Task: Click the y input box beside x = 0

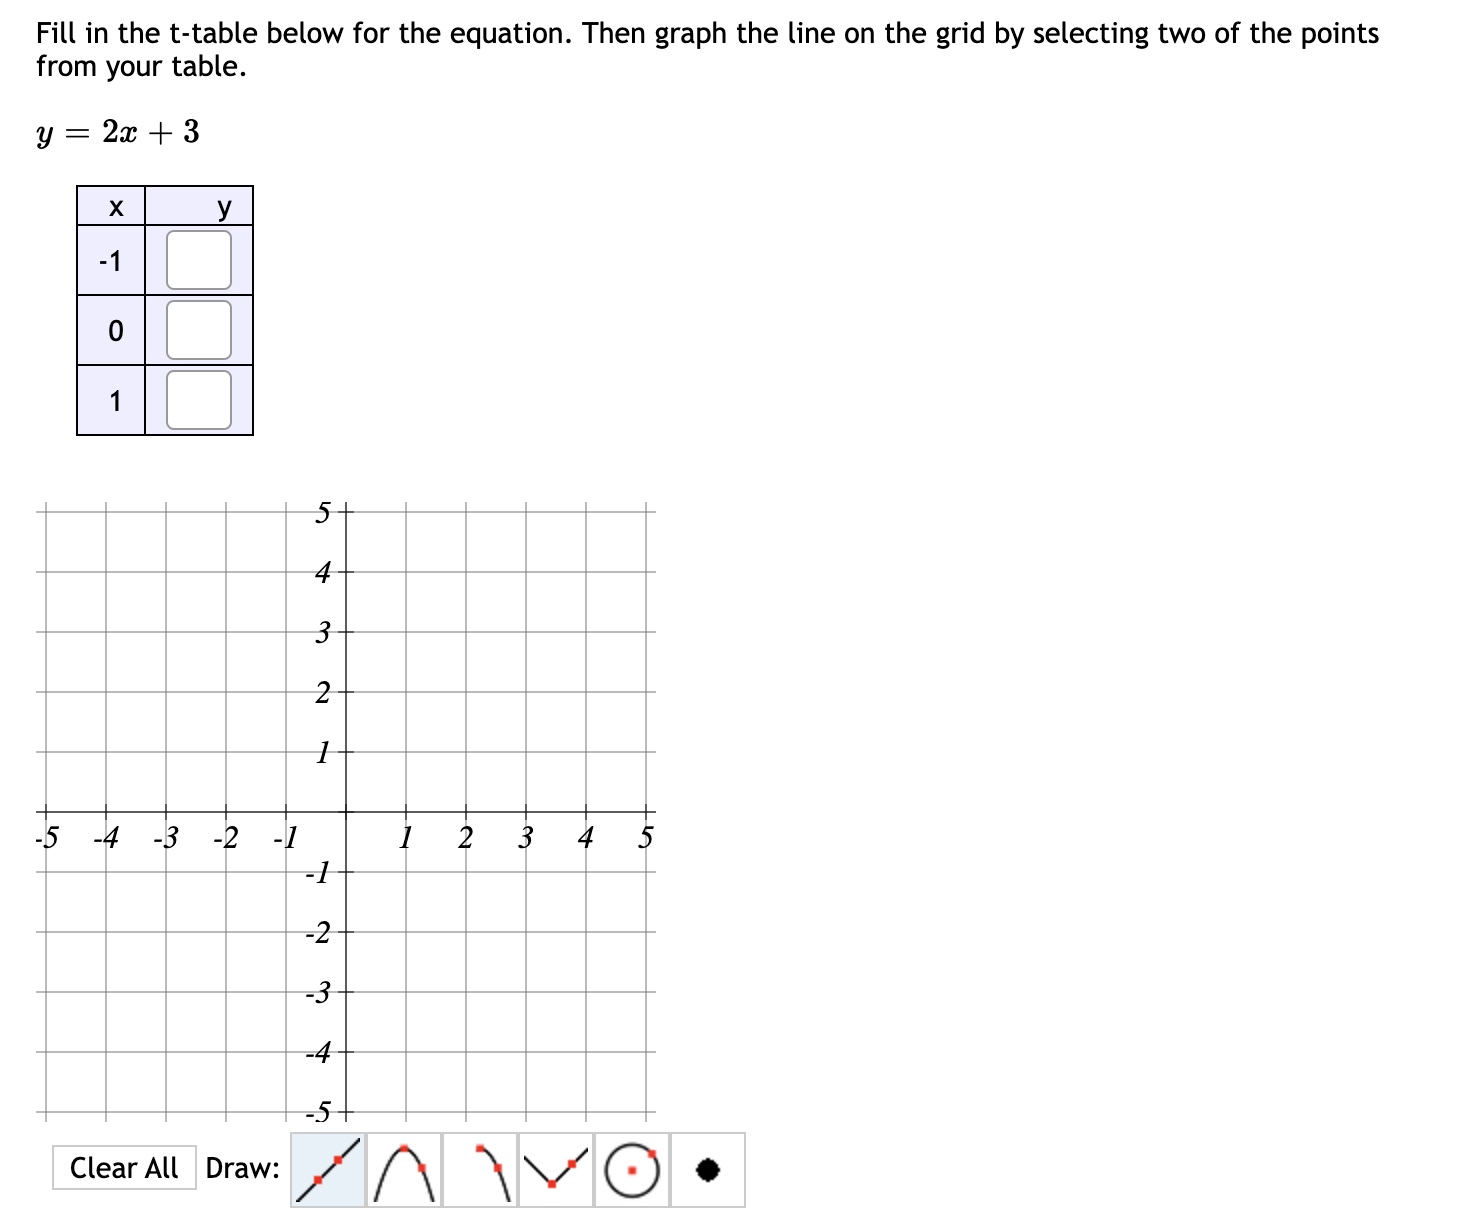Action: [x=198, y=331]
